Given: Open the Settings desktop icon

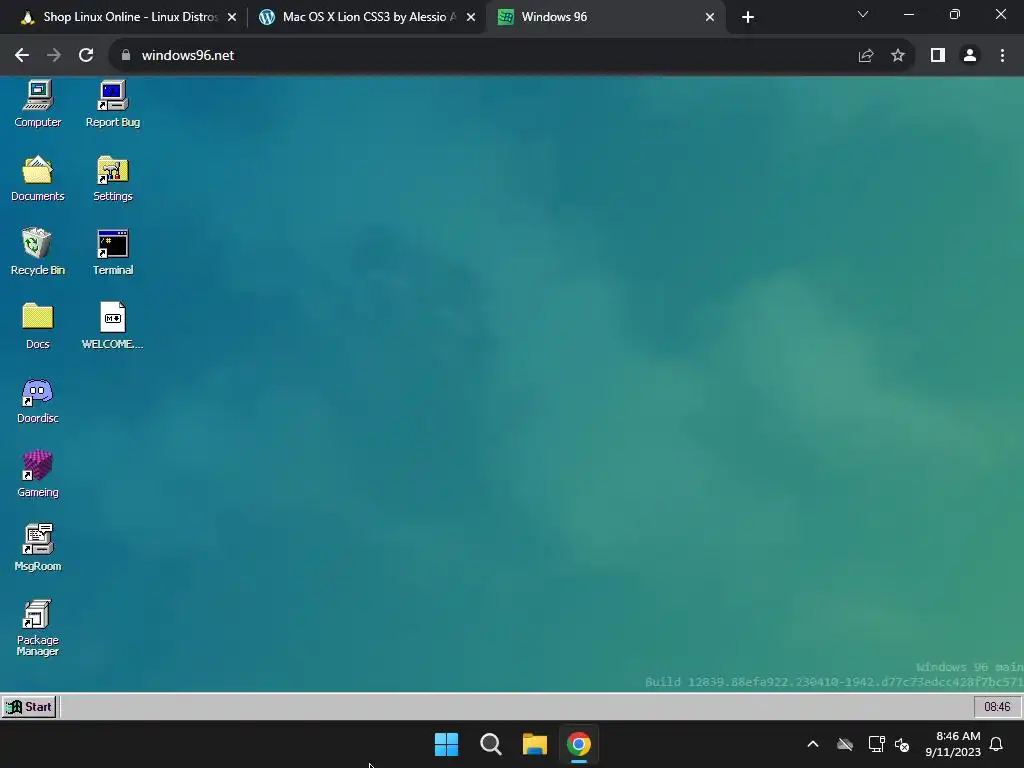Looking at the screenshot, I should tap(112, 178).
